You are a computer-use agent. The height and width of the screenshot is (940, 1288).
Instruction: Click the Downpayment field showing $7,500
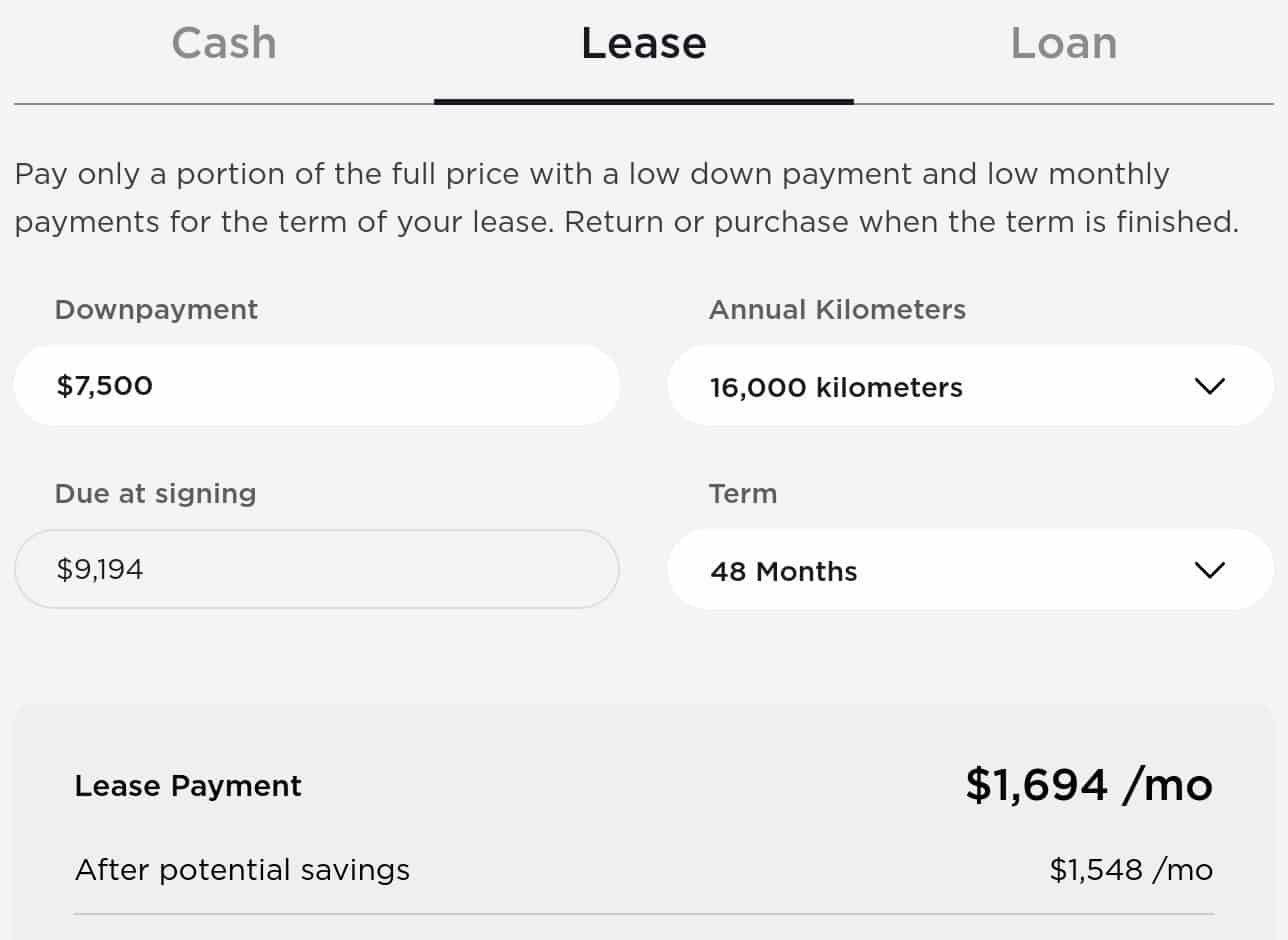pos(316,386)
